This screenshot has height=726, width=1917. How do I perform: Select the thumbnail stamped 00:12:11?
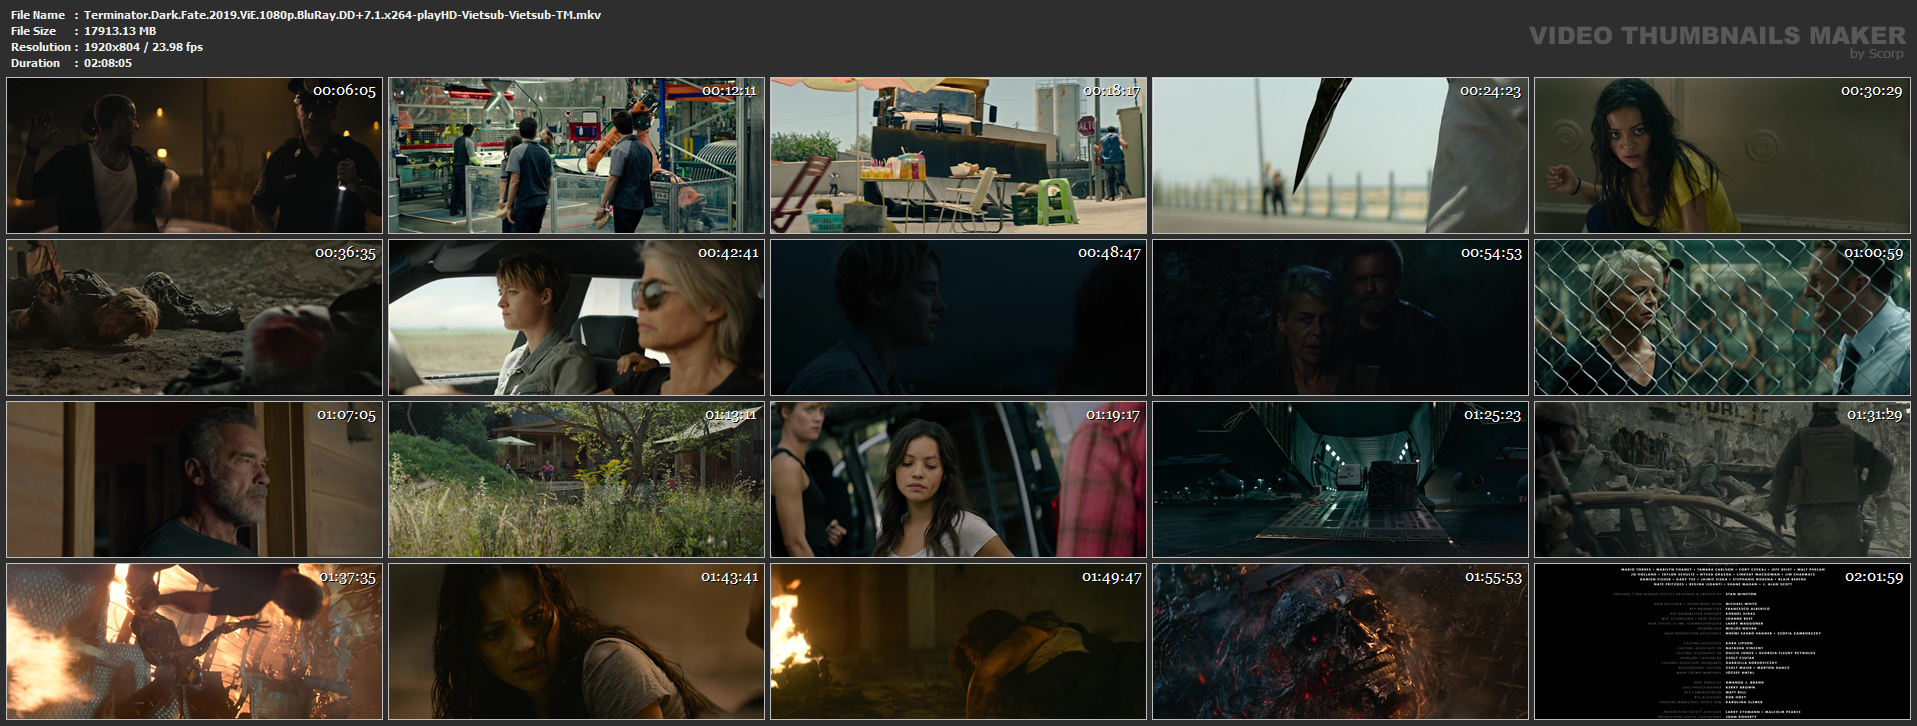click(577, 156)
